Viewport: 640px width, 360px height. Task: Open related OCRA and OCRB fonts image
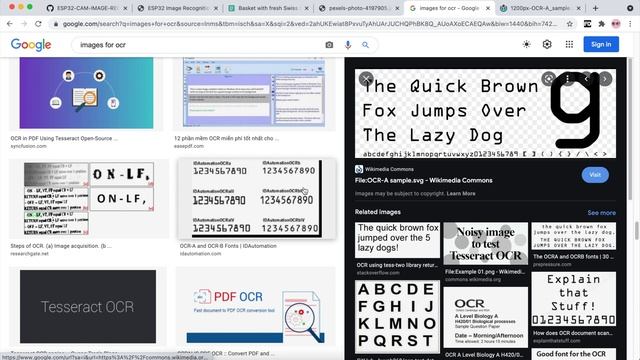pos(573,236)
